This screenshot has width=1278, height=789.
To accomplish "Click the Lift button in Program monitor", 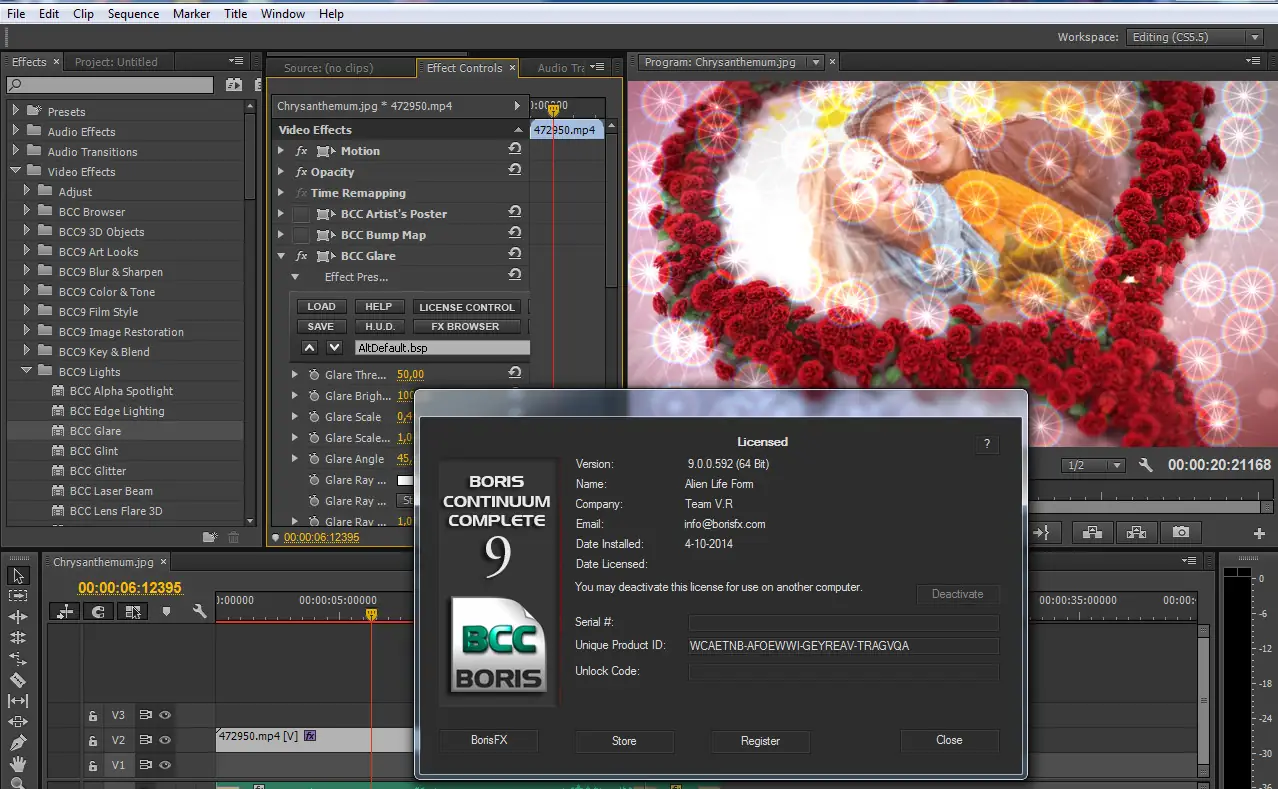I will (x=1092, y=533).
